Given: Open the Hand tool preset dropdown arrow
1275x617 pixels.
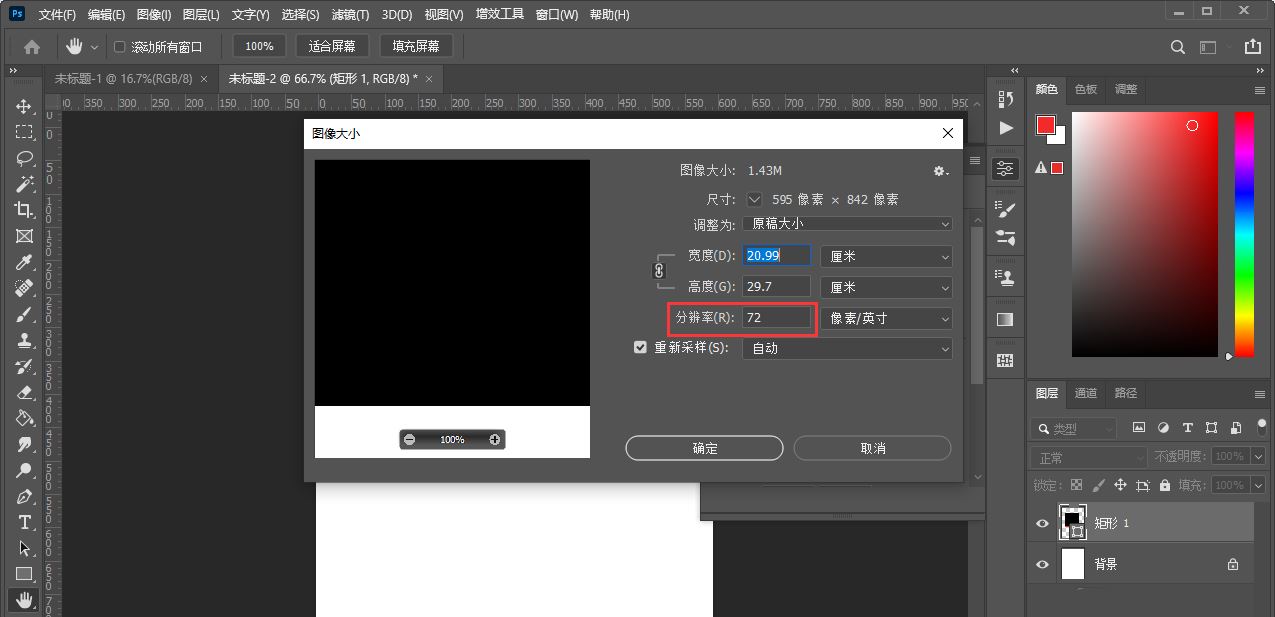Looking at the screenshot, I should [95, 47].
